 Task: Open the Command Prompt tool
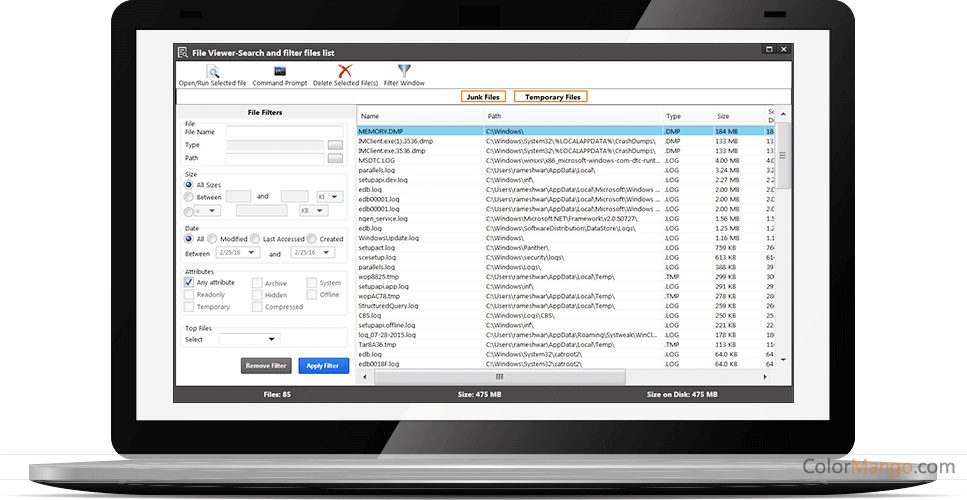click(x=280, y=71)
